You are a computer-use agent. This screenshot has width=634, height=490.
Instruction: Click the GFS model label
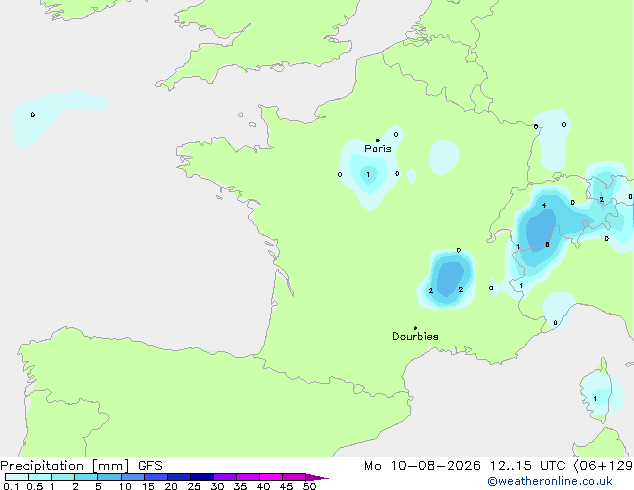pyautogui.click(x=150, y=466)
